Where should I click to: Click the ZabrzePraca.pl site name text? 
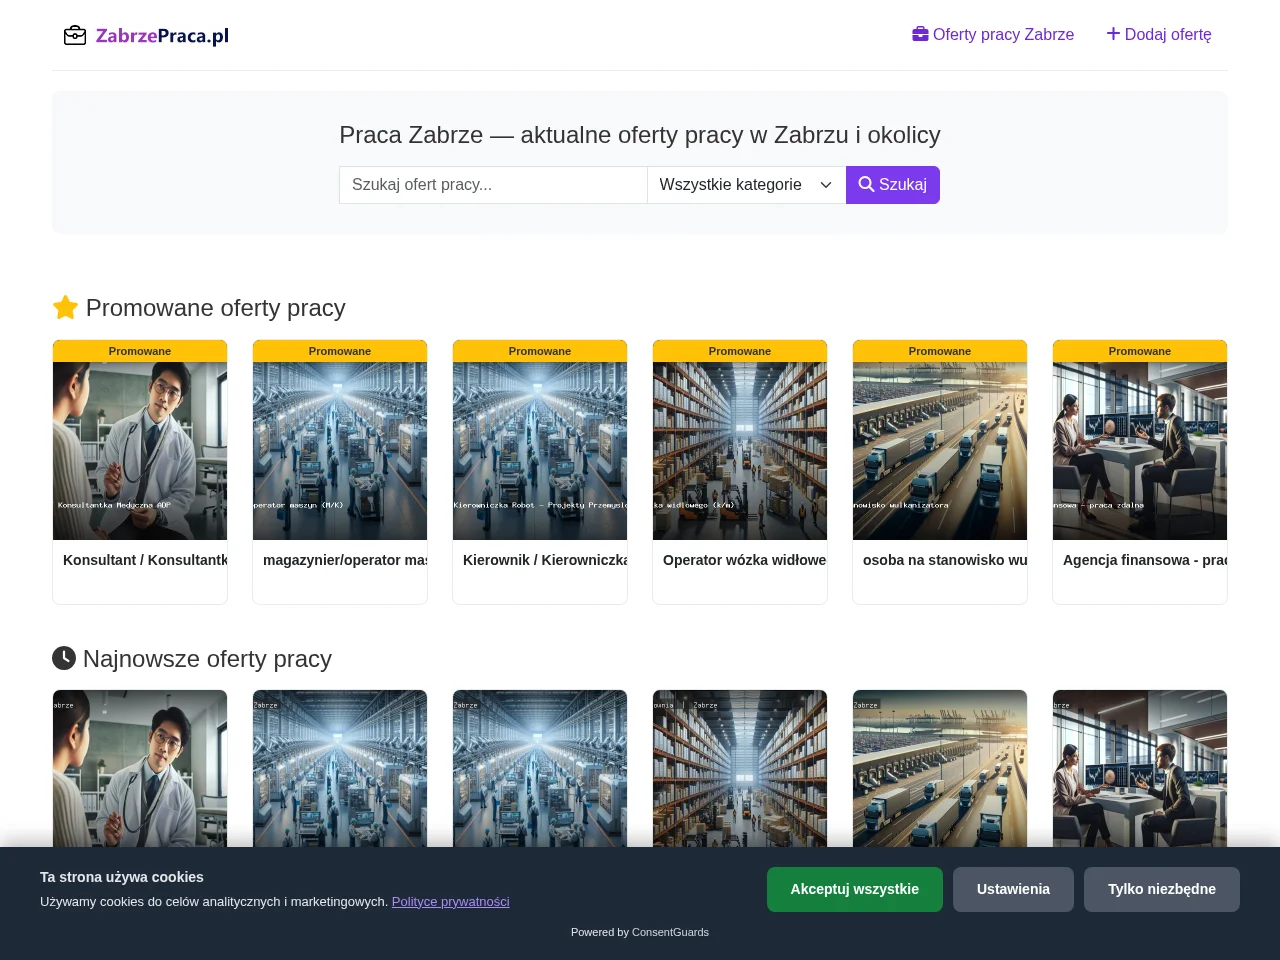pos(162,36)
